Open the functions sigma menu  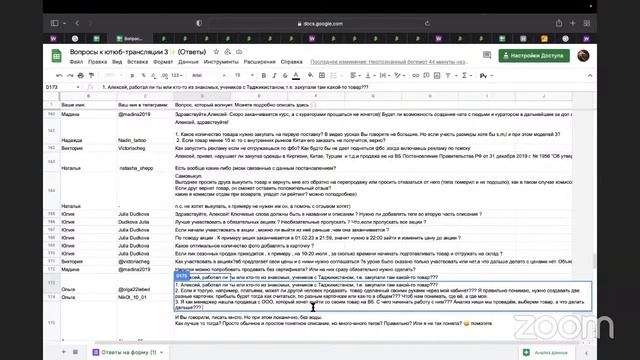(466, 76)
